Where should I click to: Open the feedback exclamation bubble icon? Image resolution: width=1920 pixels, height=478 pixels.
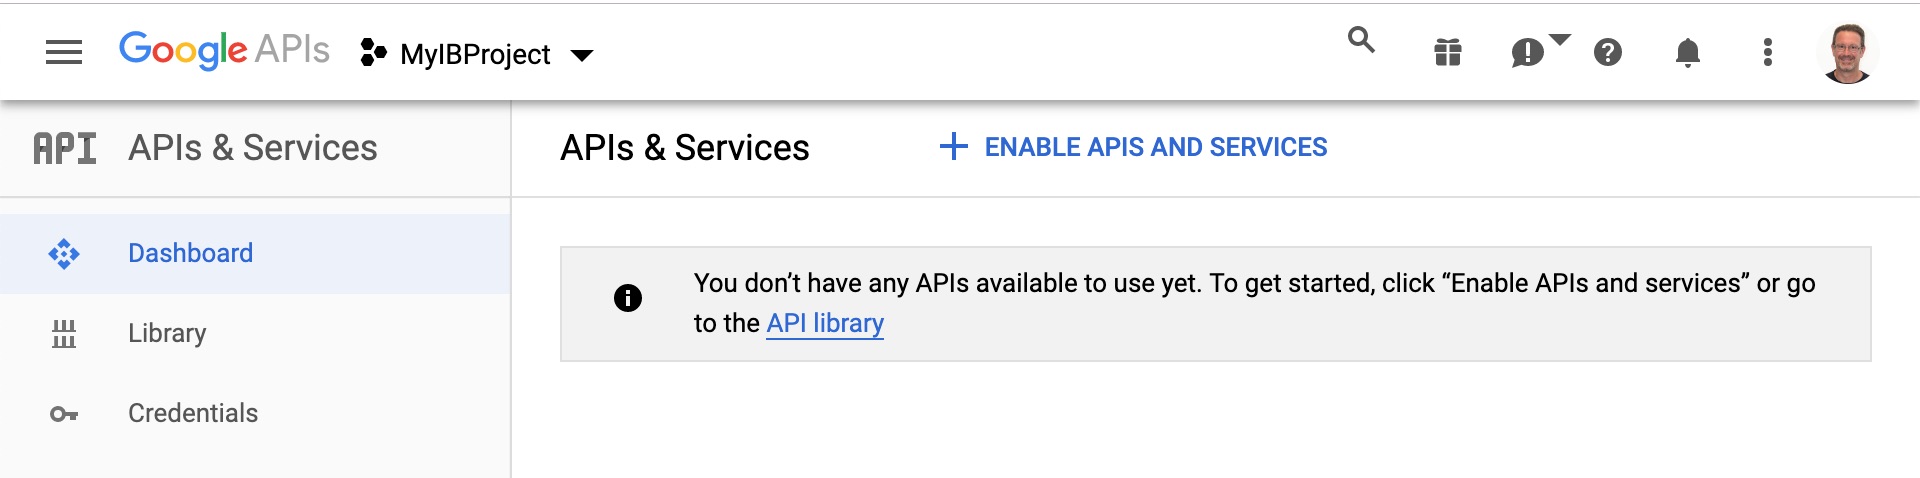click(1527, 52)
